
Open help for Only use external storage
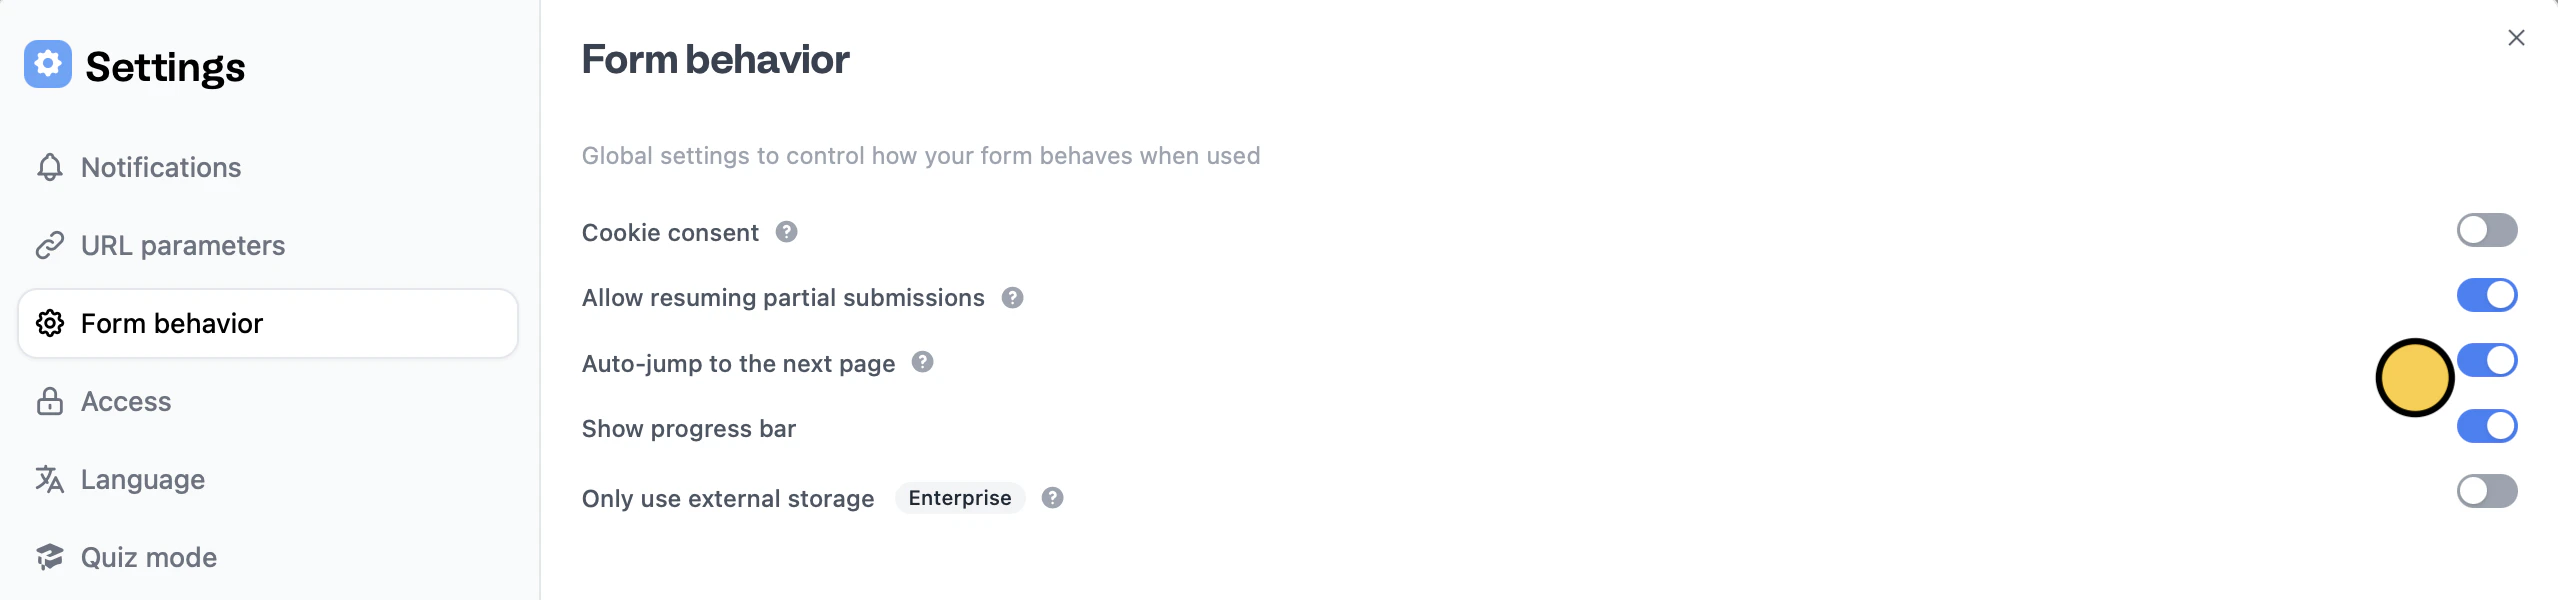click(x=1053, y=497)
